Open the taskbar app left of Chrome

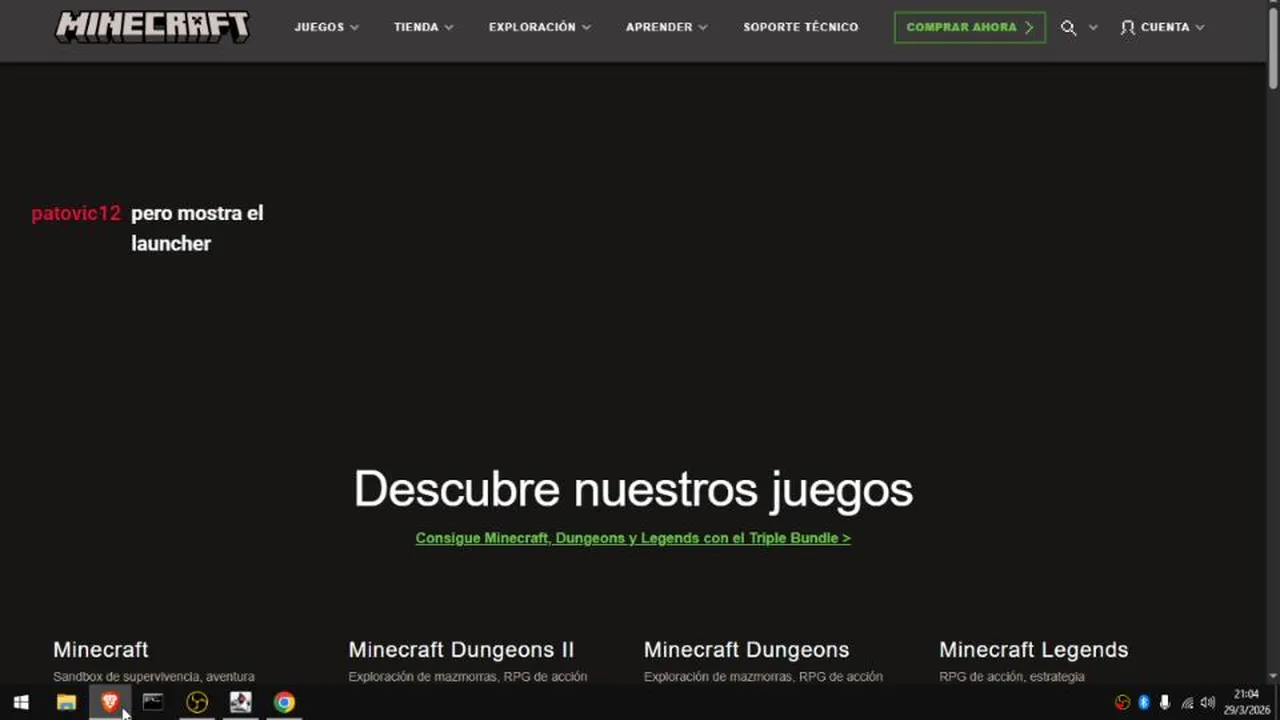pyautogui.click(x=240, y=702)
